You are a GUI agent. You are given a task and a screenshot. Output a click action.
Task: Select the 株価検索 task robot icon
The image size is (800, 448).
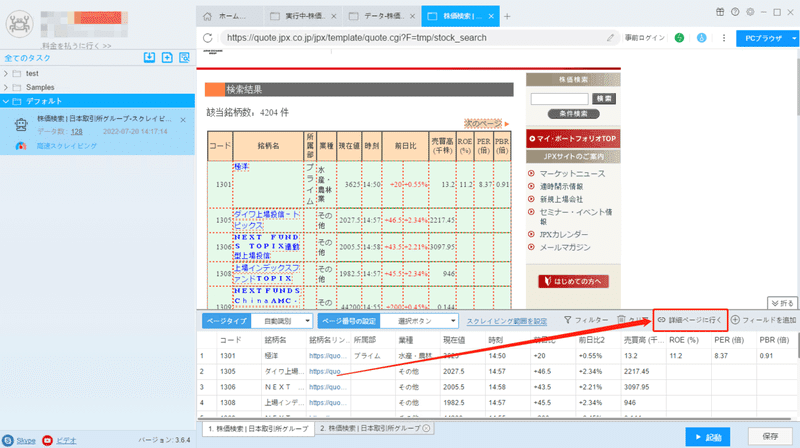pyautogui.click(x=21, y=125)
